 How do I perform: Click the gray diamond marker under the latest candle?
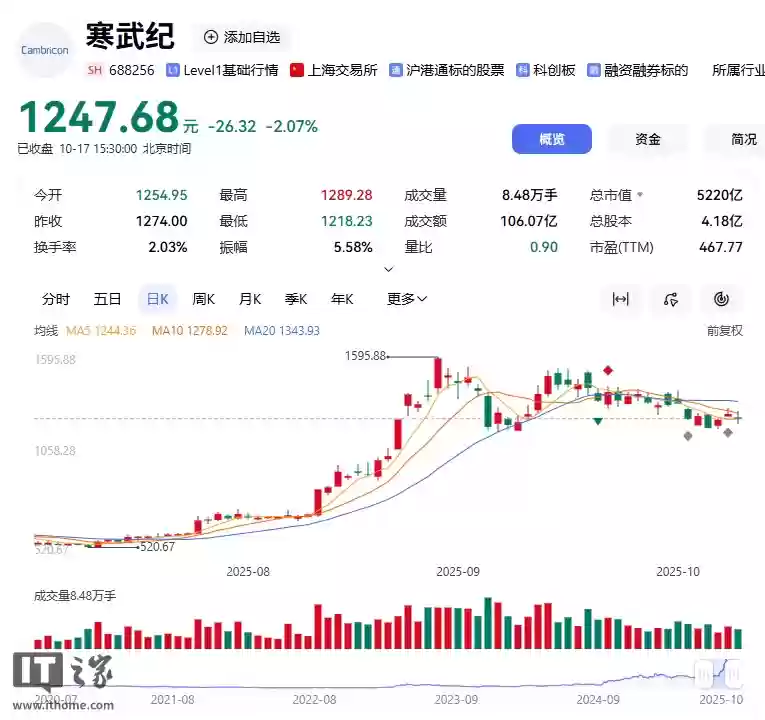tap(728, 433)
